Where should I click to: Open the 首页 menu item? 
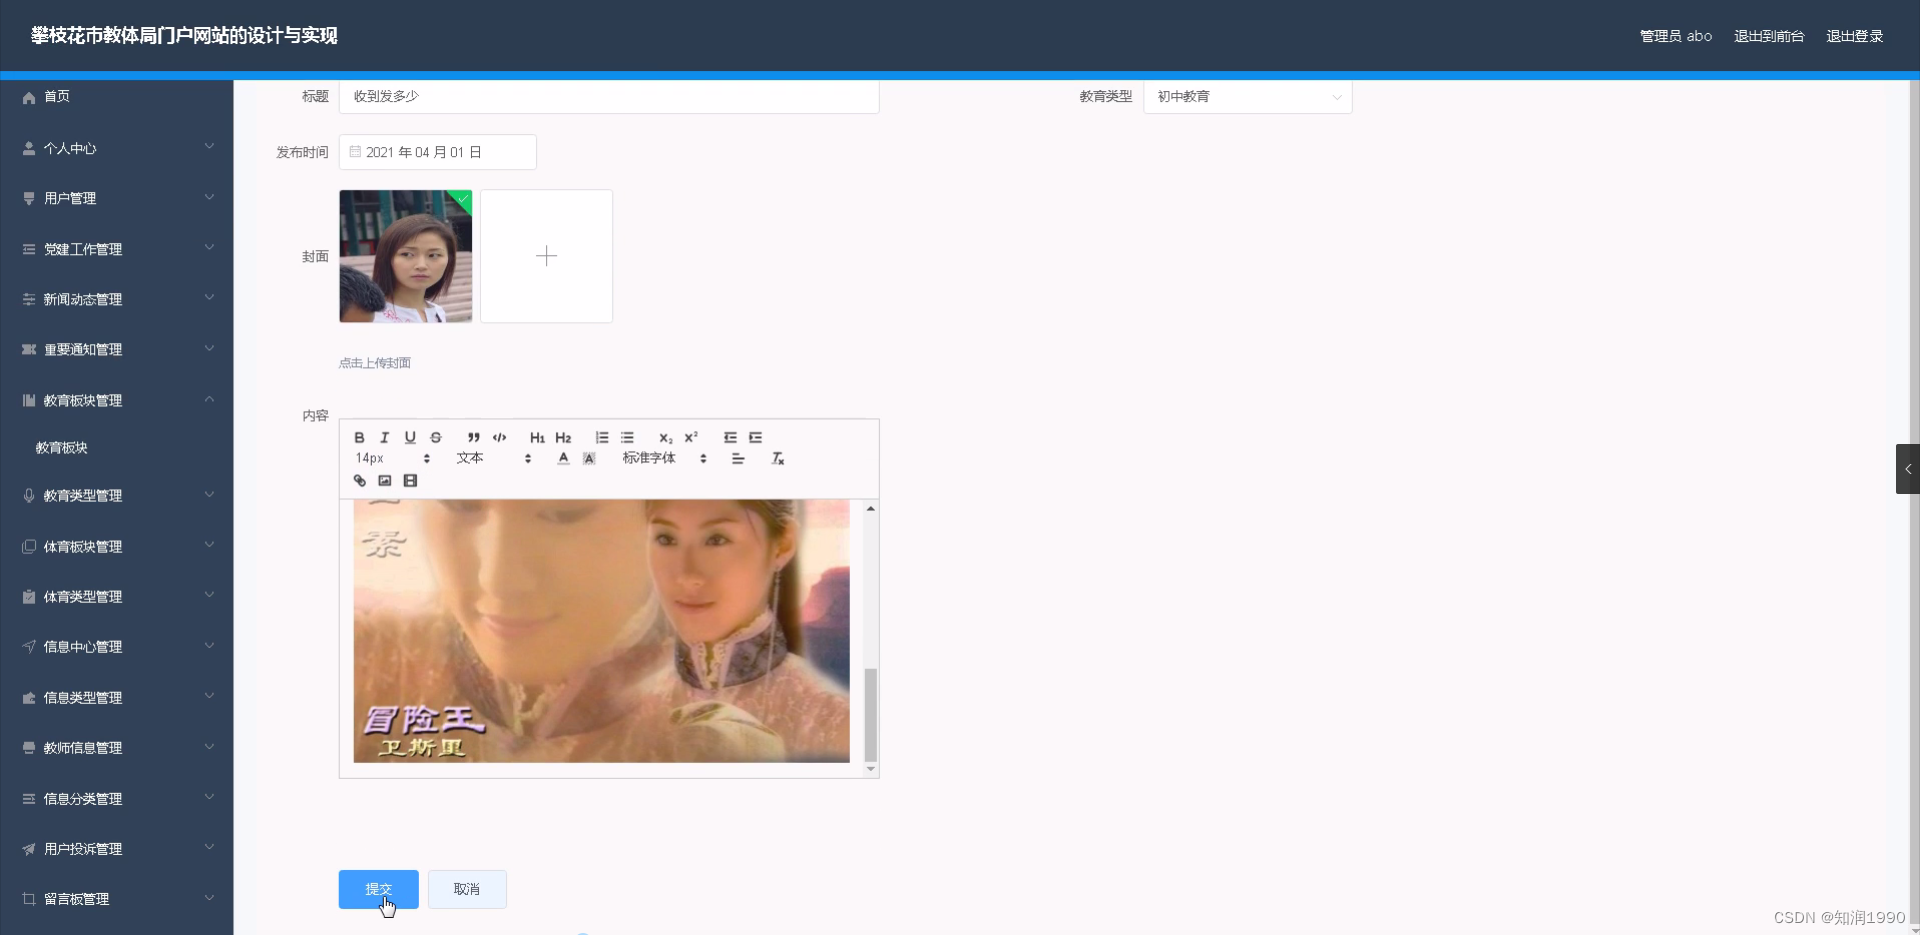point(55,96)
